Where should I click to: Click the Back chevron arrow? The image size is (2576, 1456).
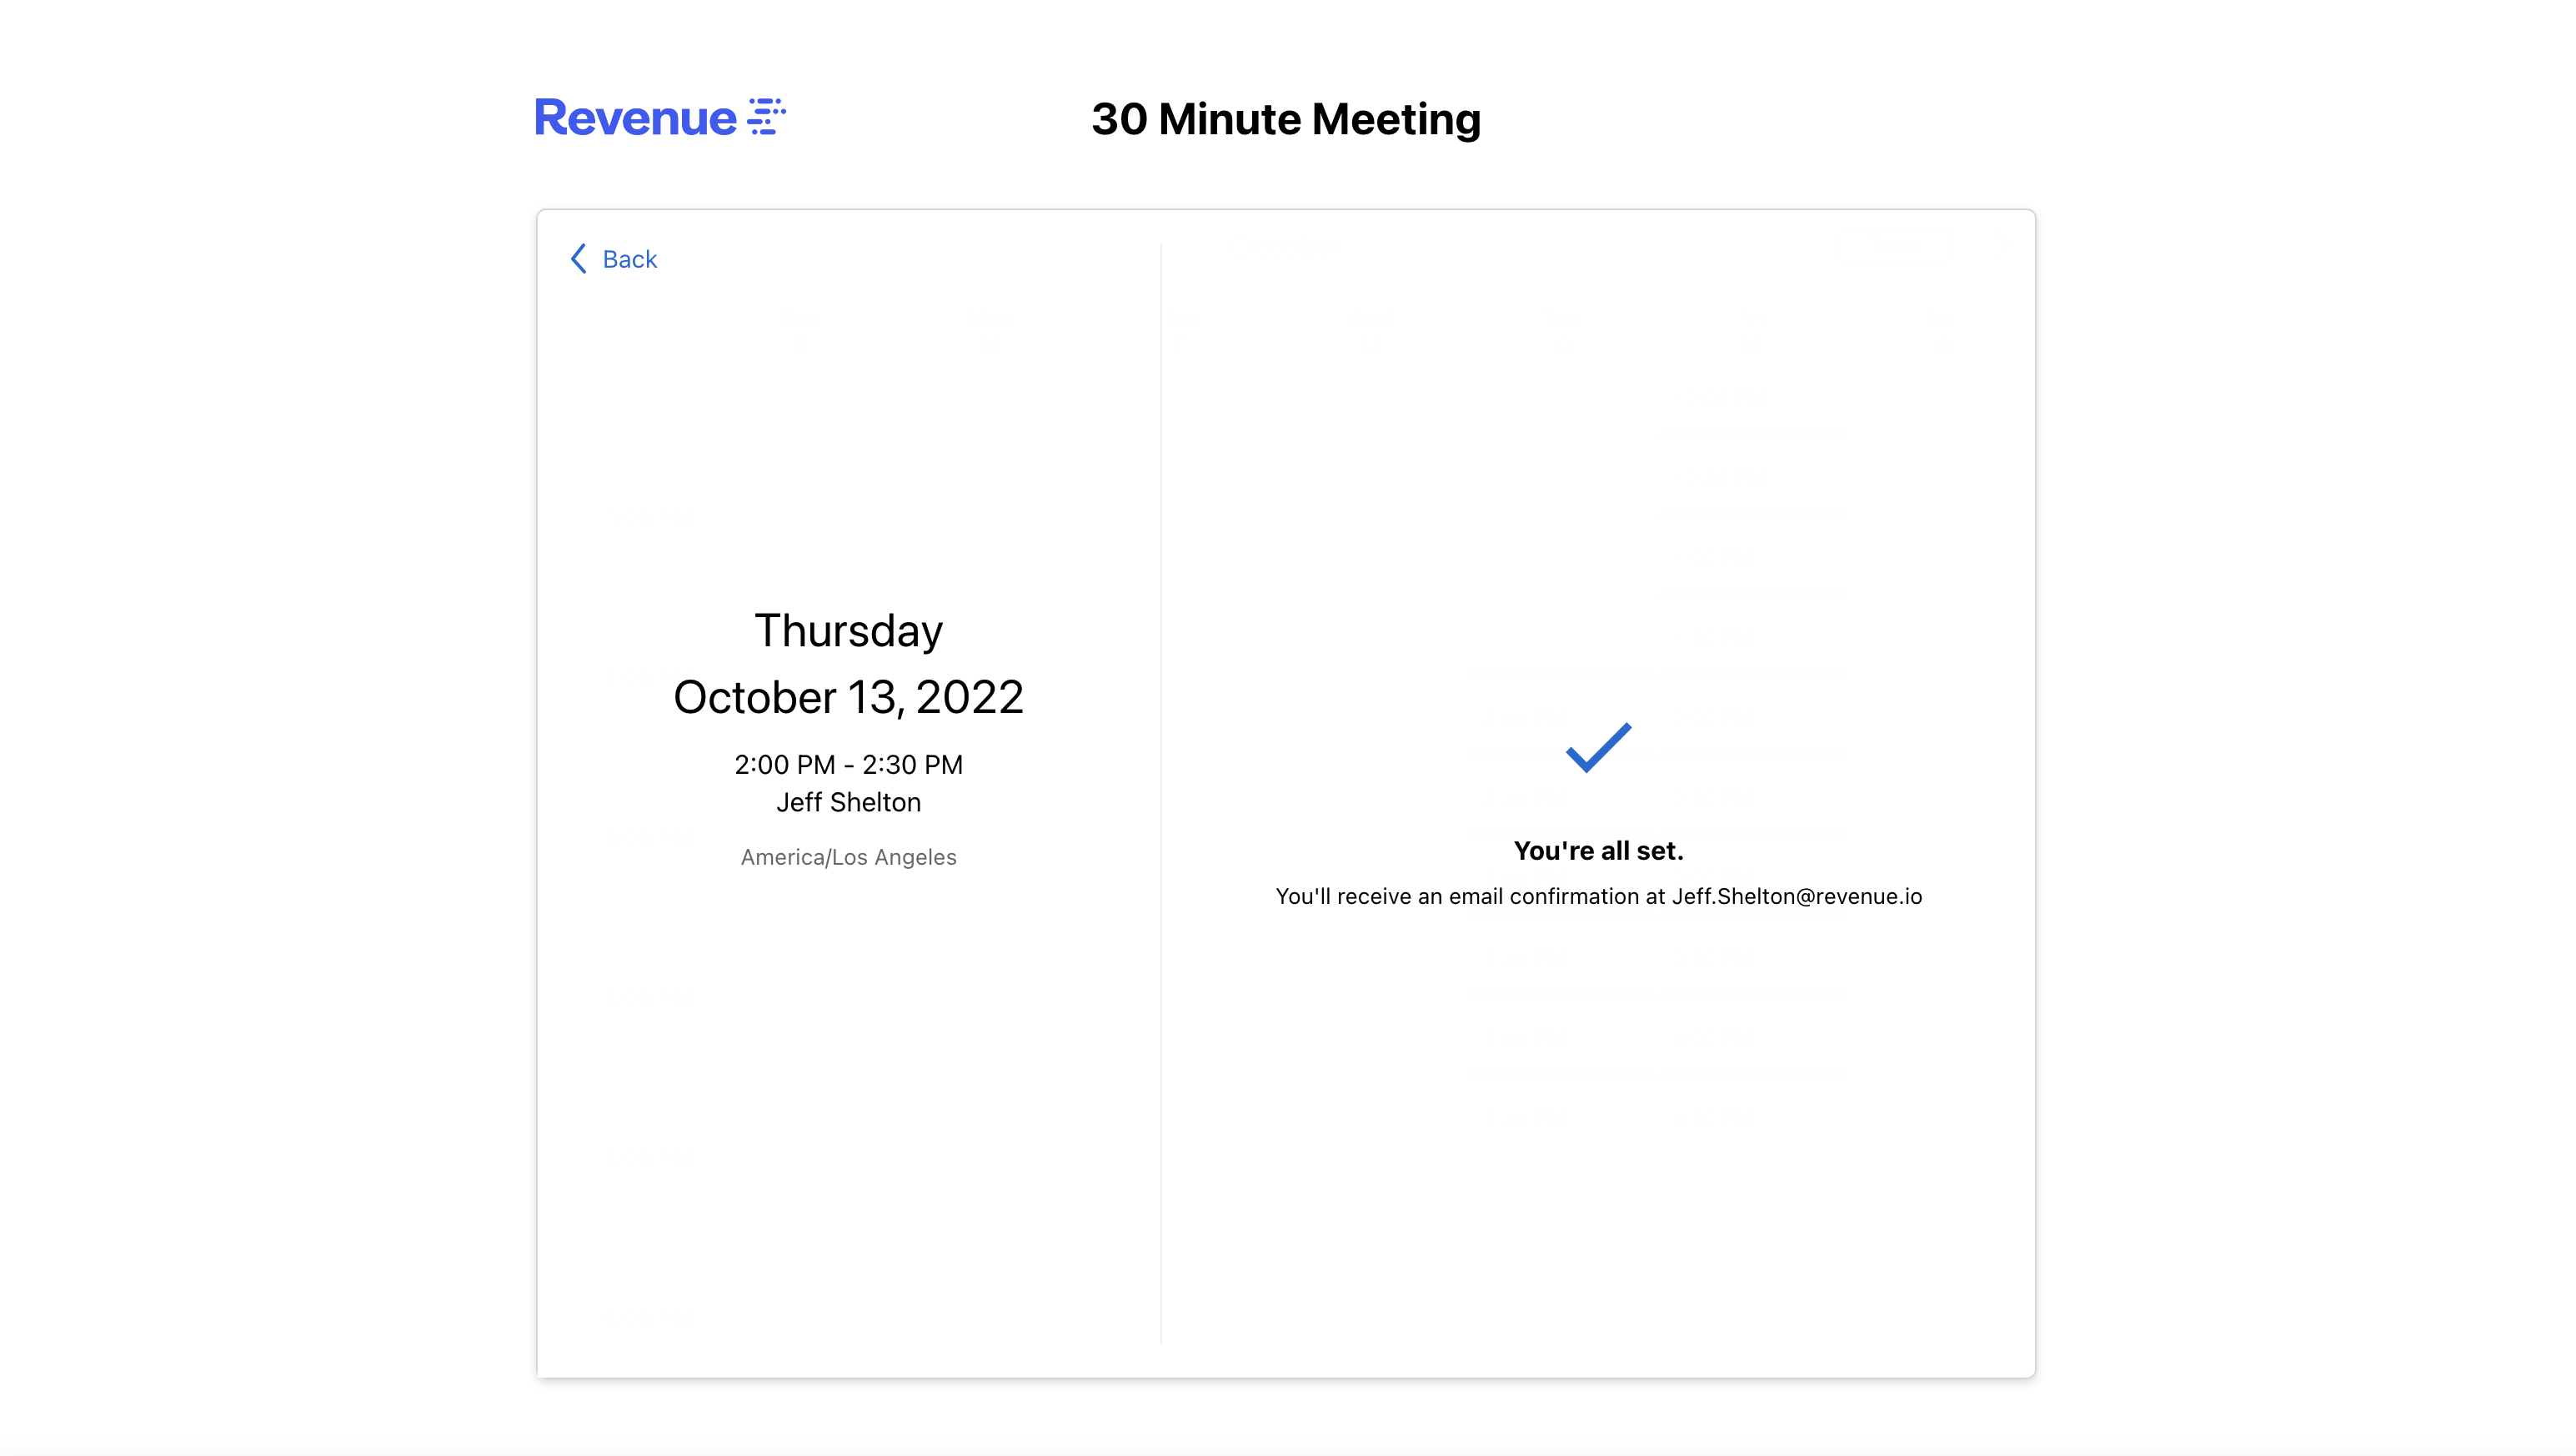point(578,259)
